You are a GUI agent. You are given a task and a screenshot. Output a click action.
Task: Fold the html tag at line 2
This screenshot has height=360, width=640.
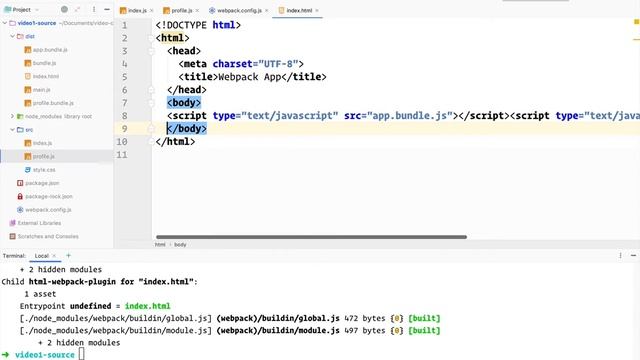click(x=151, y=38)
